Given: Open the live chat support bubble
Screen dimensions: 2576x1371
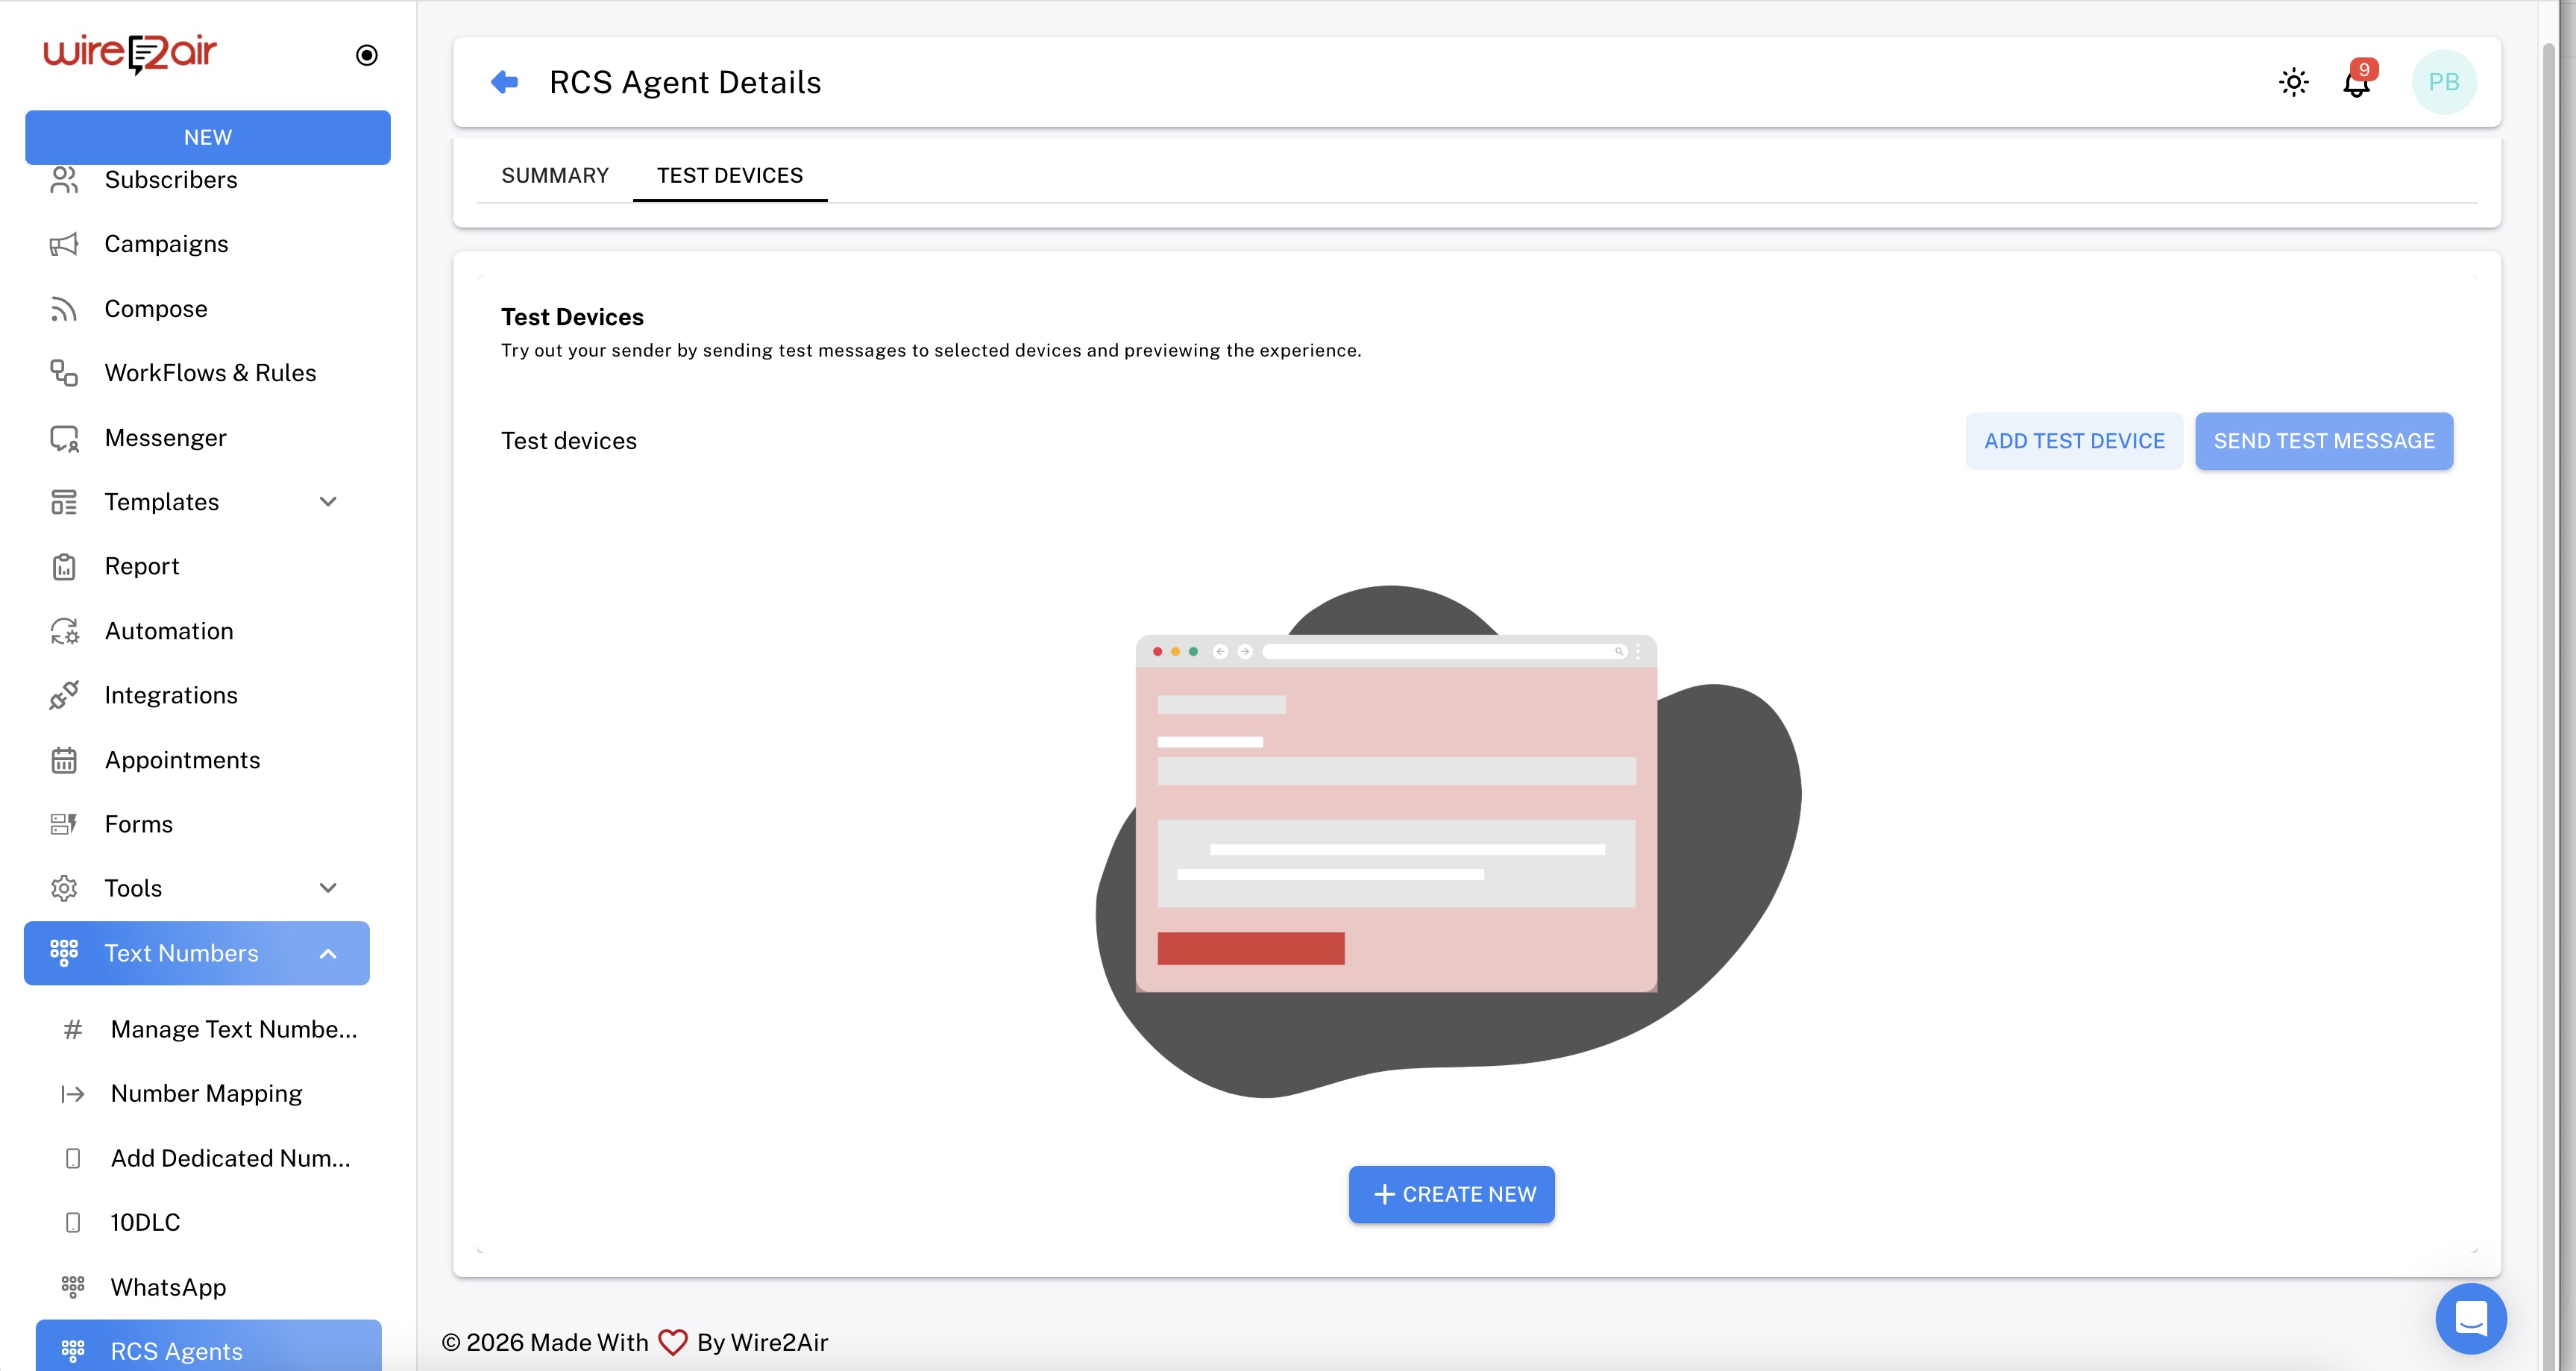Looking at the screenshot, I should (x=2470, y=1317).
